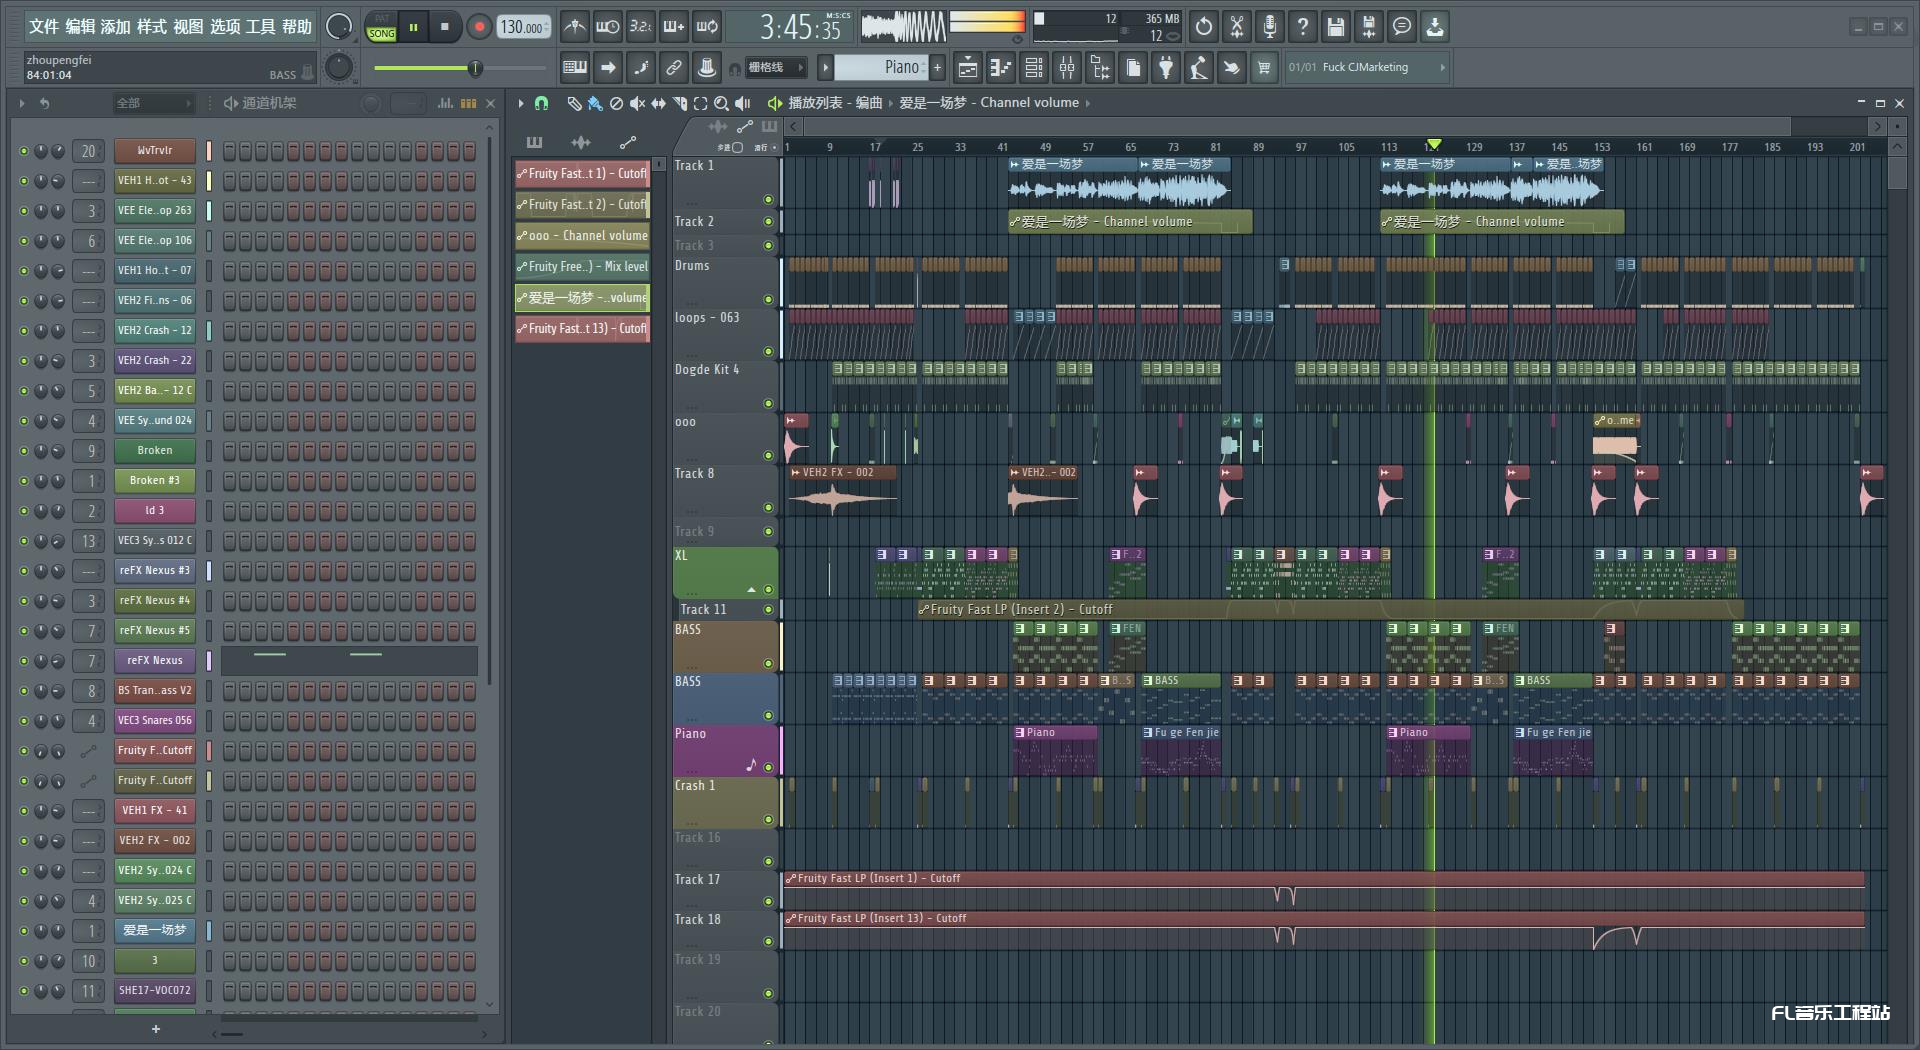1920x1050 pixels.
Task: Open the 添加 menu
Action: 116,27
